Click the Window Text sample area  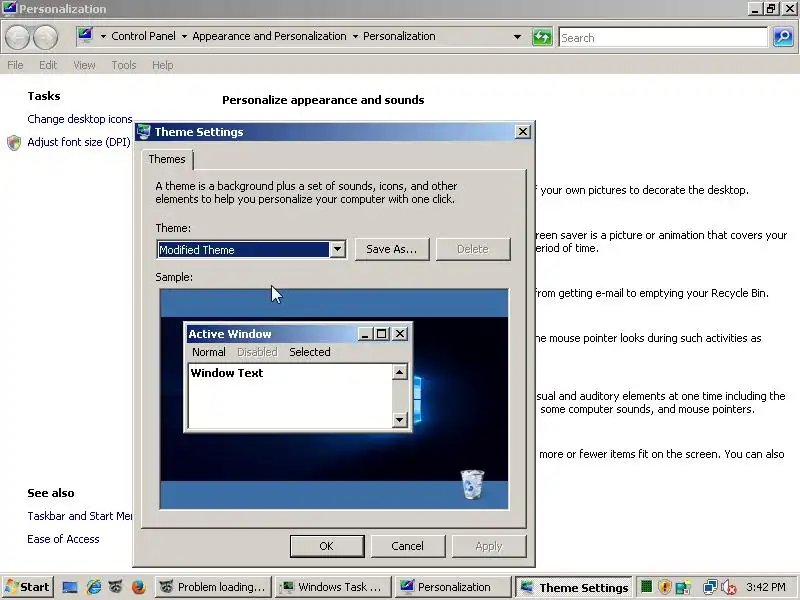[290, 396]
